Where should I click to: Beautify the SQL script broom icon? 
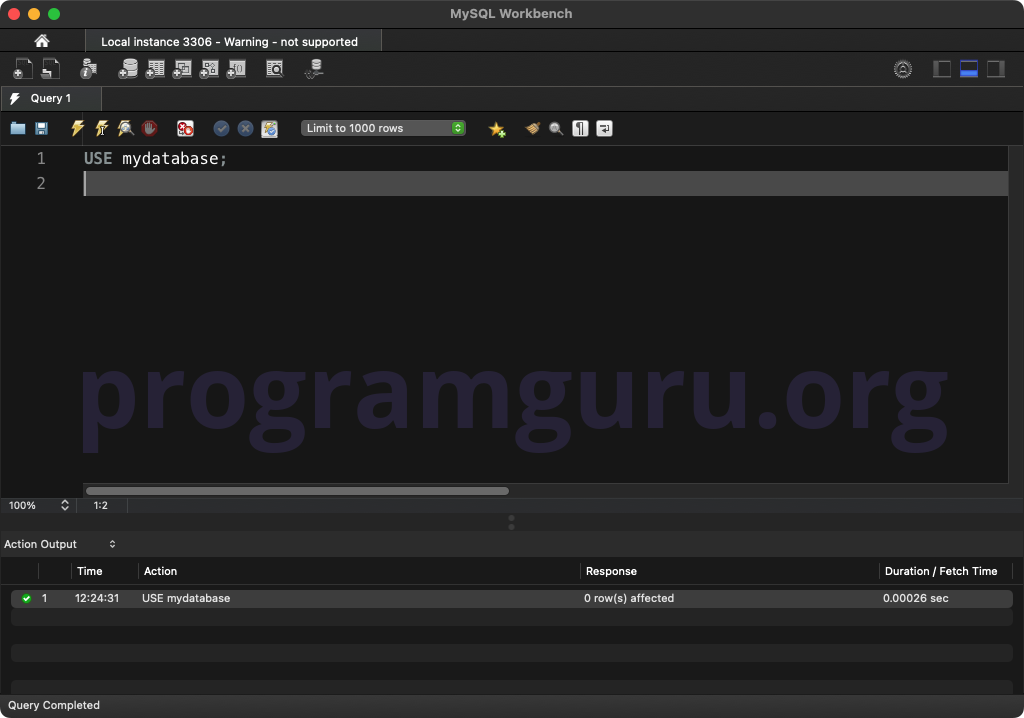[x=533, y=128]
